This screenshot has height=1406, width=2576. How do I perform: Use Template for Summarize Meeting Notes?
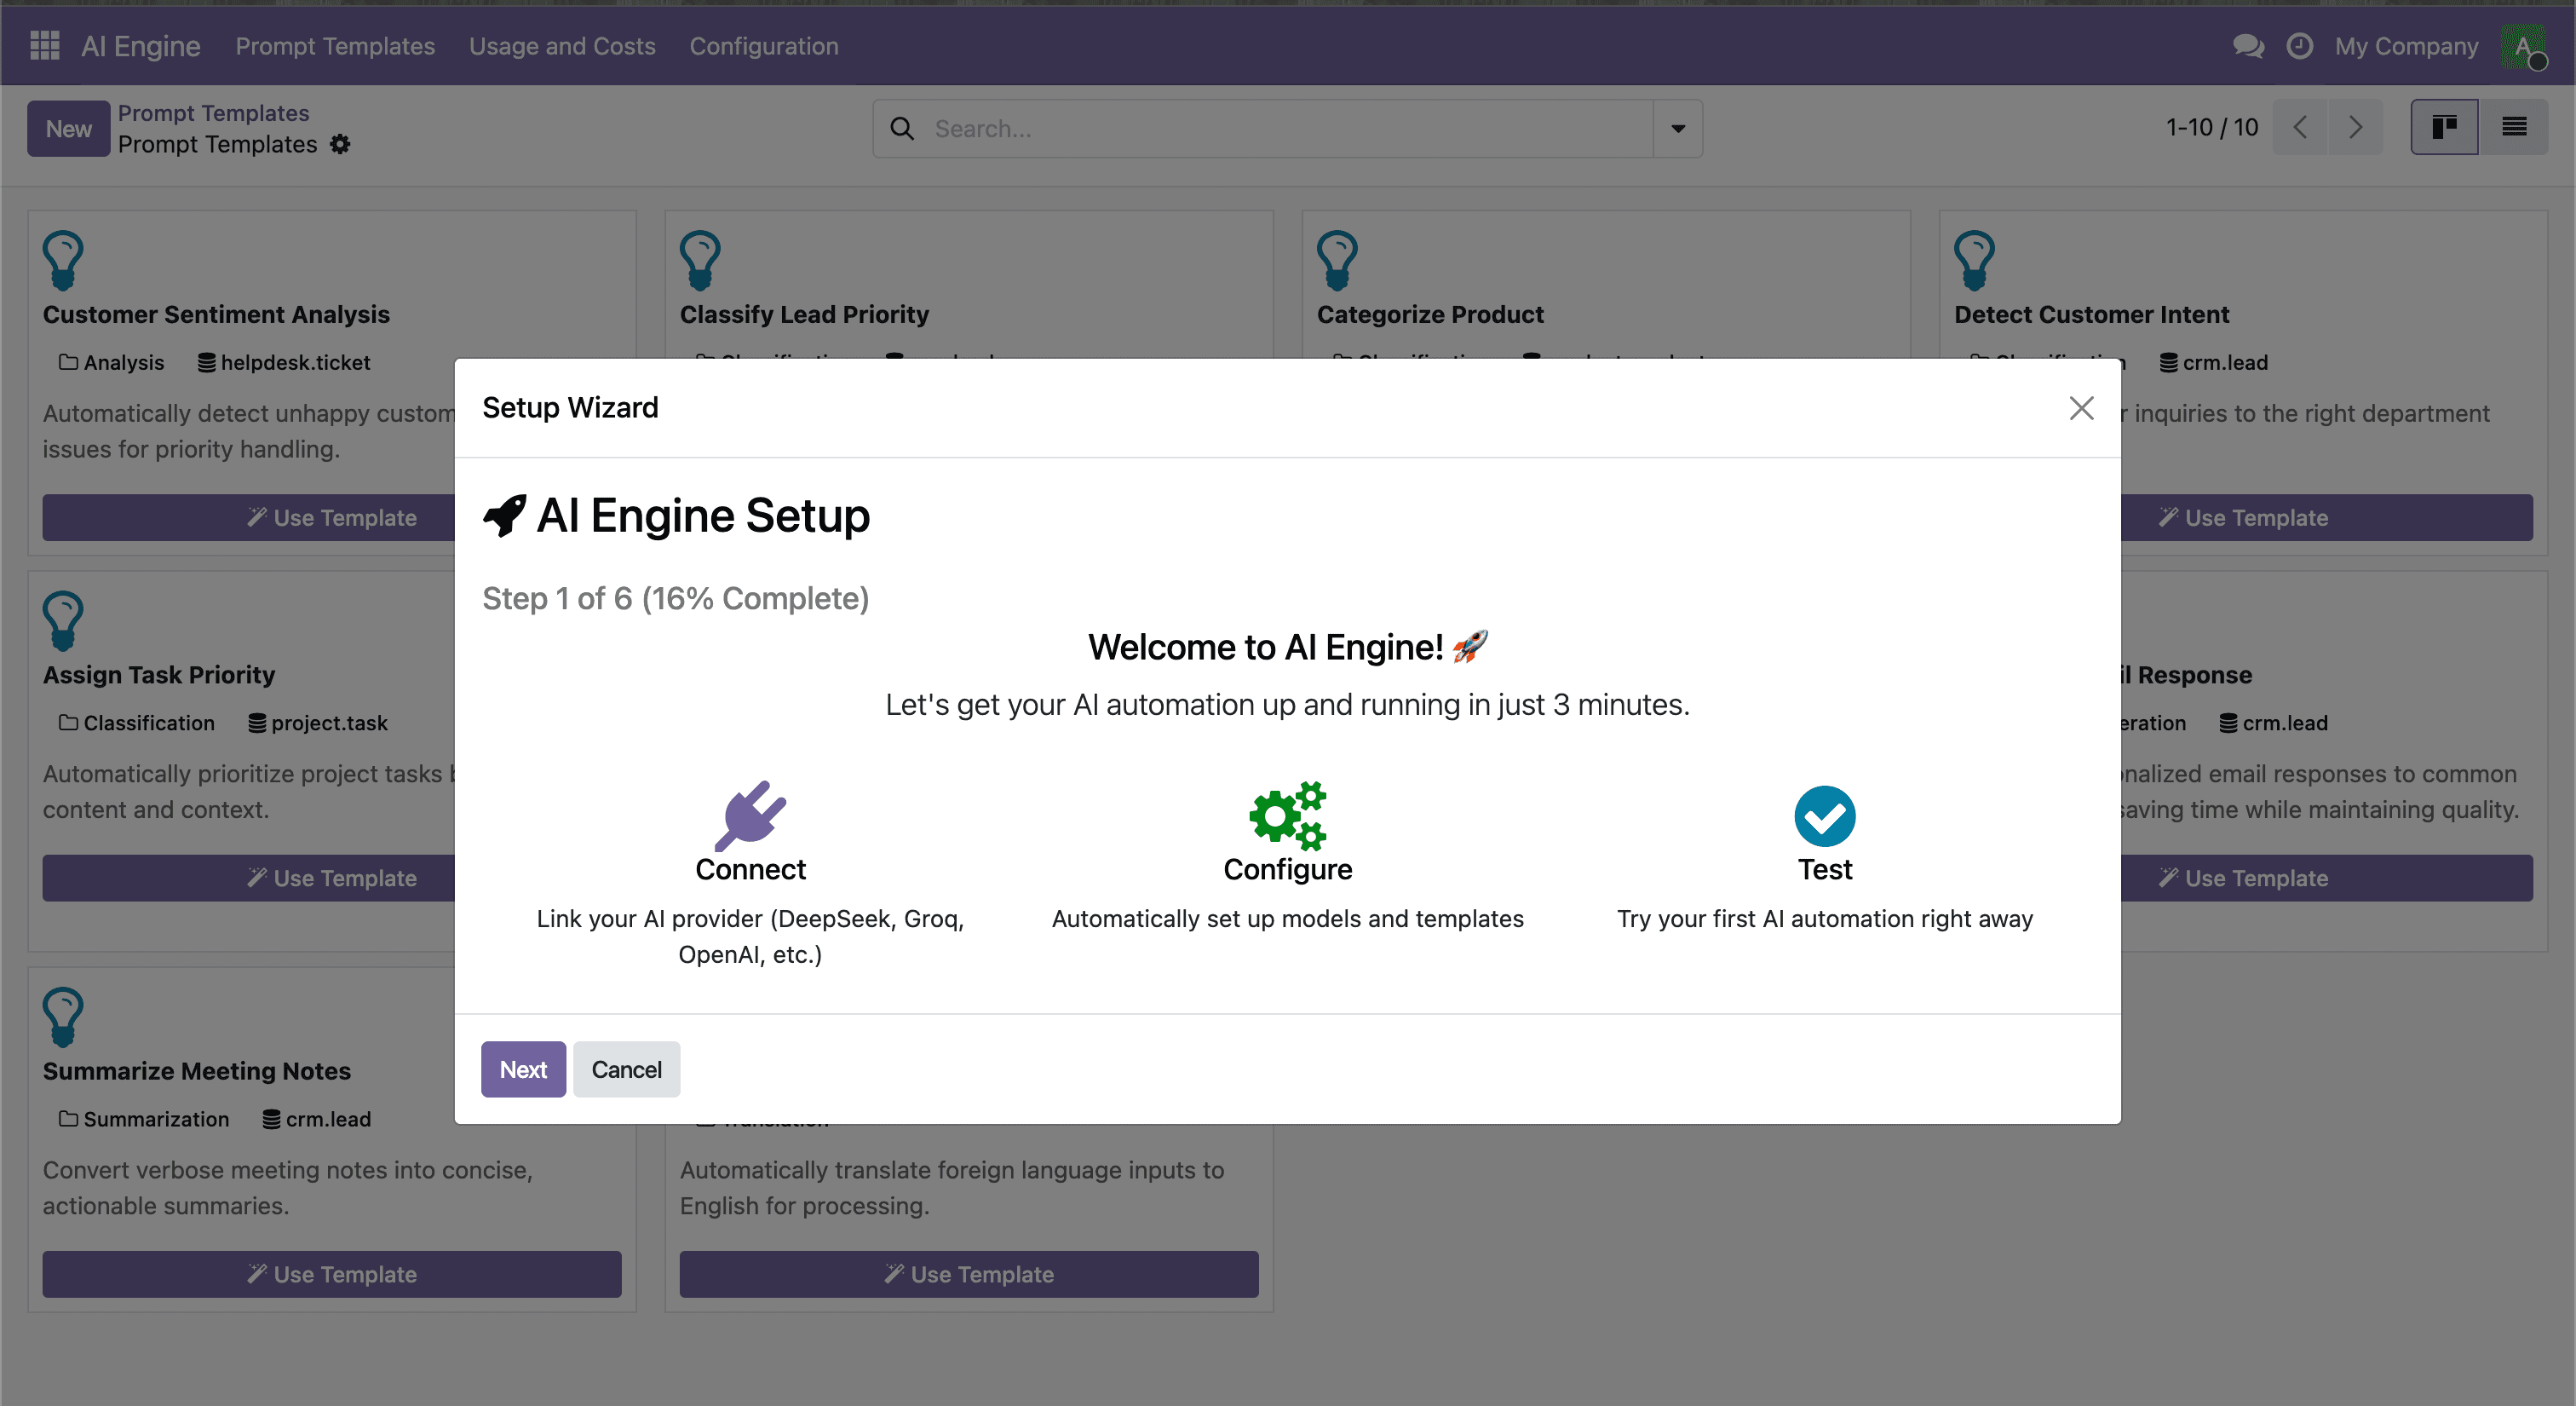click(x=331, y=1274)
